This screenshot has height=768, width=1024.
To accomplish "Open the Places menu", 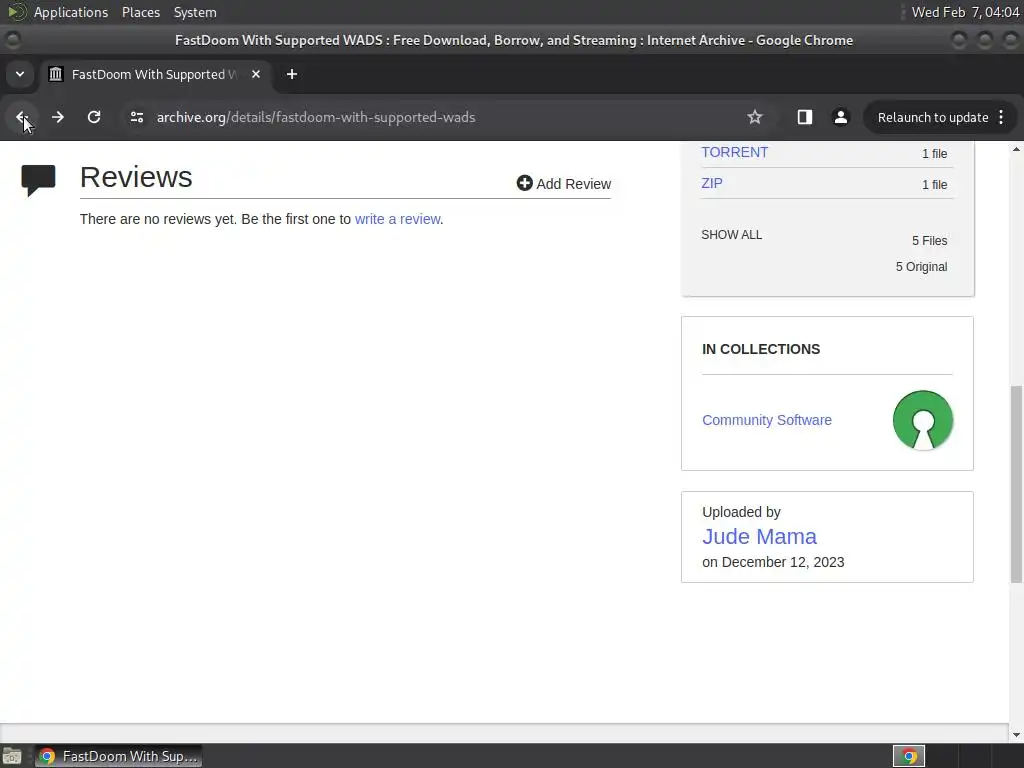I will point(140,12).
